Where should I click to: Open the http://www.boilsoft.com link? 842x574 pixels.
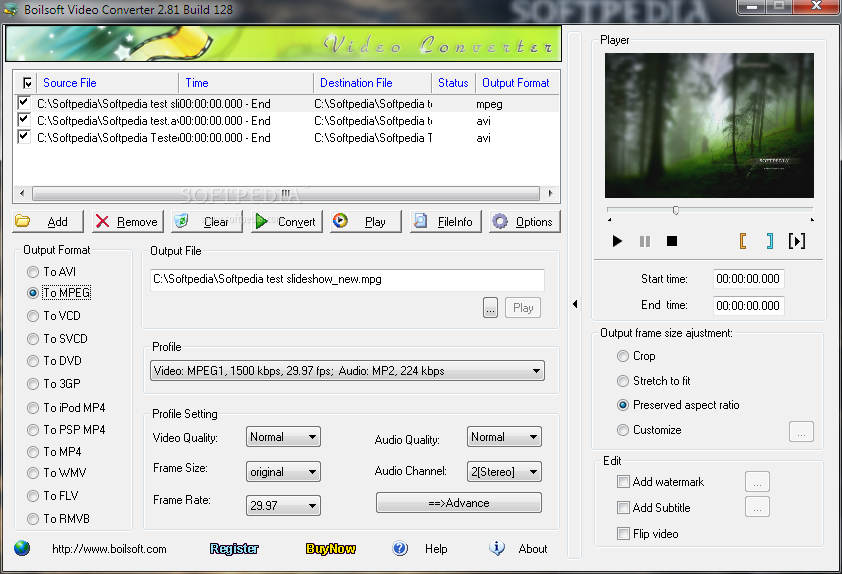[x=109, y=549]
